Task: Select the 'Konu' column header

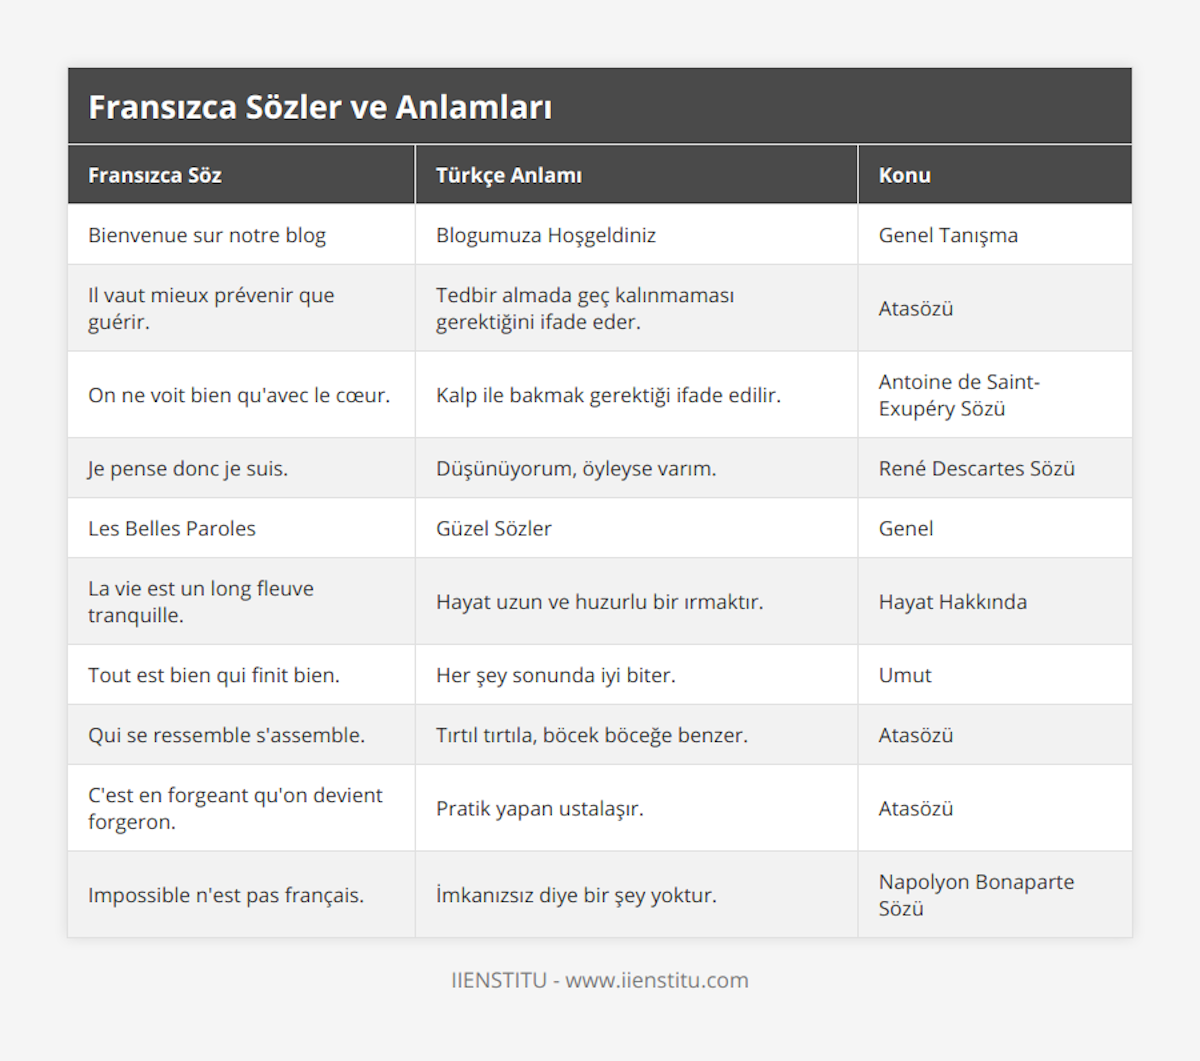Action: (x=905, y=175)
